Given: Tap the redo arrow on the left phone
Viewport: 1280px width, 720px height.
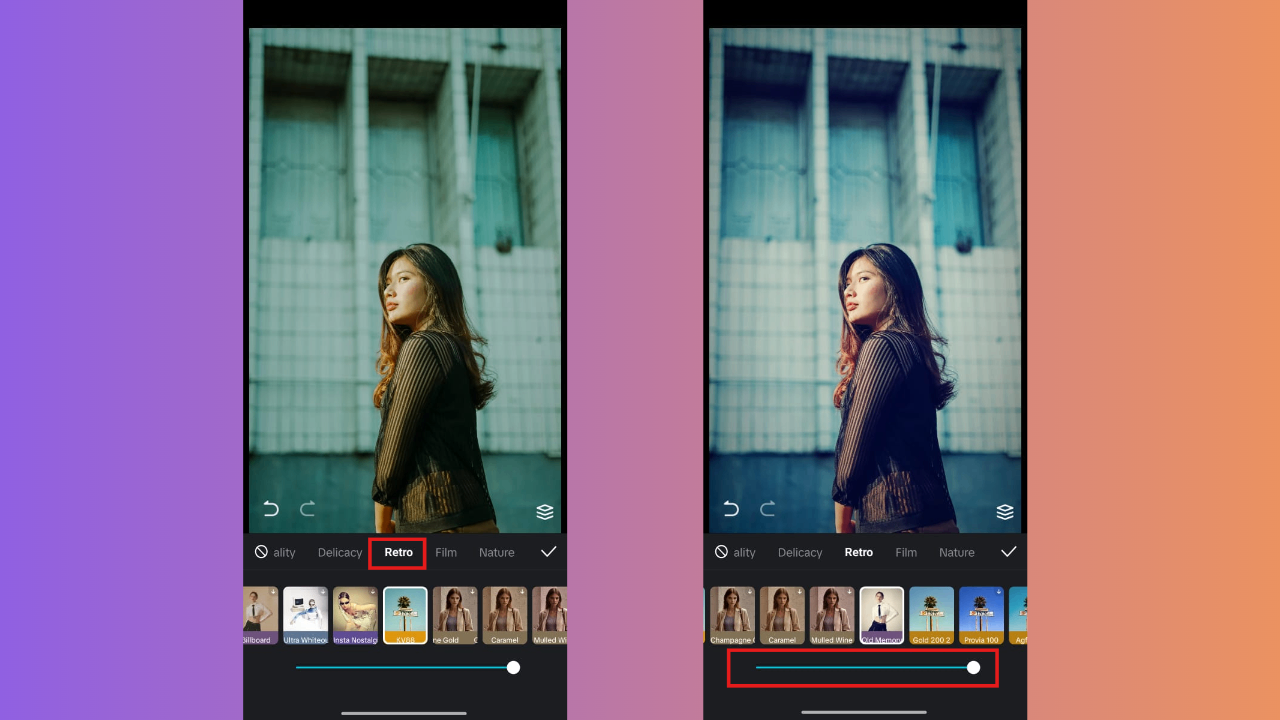Looking at the screenshot, I should pos(307,509).
